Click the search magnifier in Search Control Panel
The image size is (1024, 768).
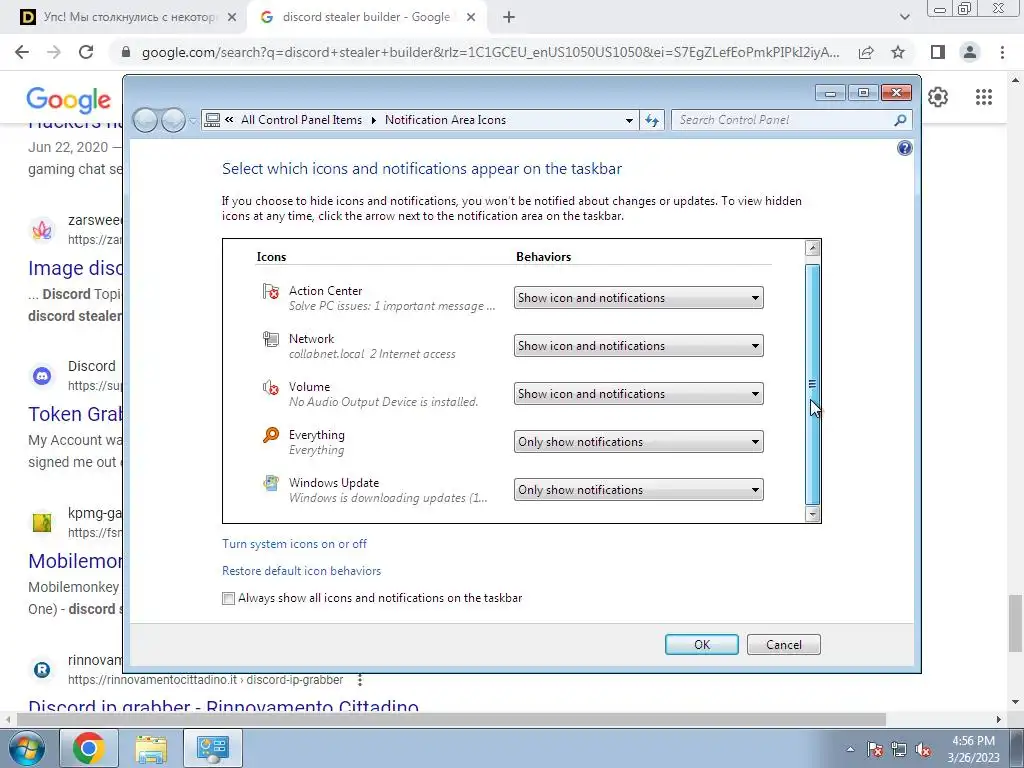(x=900, y=120)
